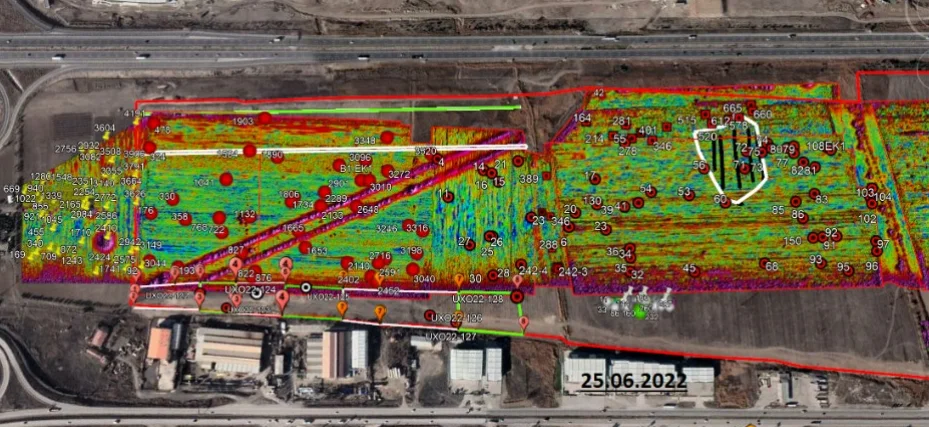The height and width of the screenshot is (427, 929).
Task: Click the 25.06.2022 date stamp
Action: point(633,380)
